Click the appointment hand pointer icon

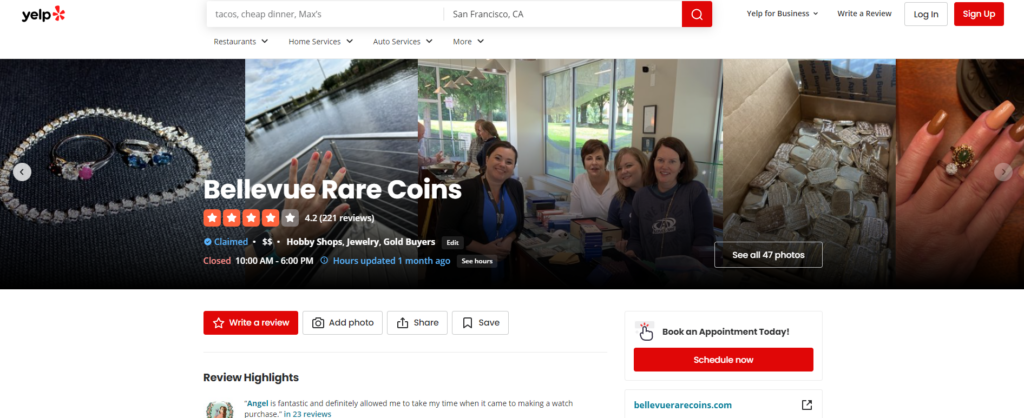tap(645, 331)
